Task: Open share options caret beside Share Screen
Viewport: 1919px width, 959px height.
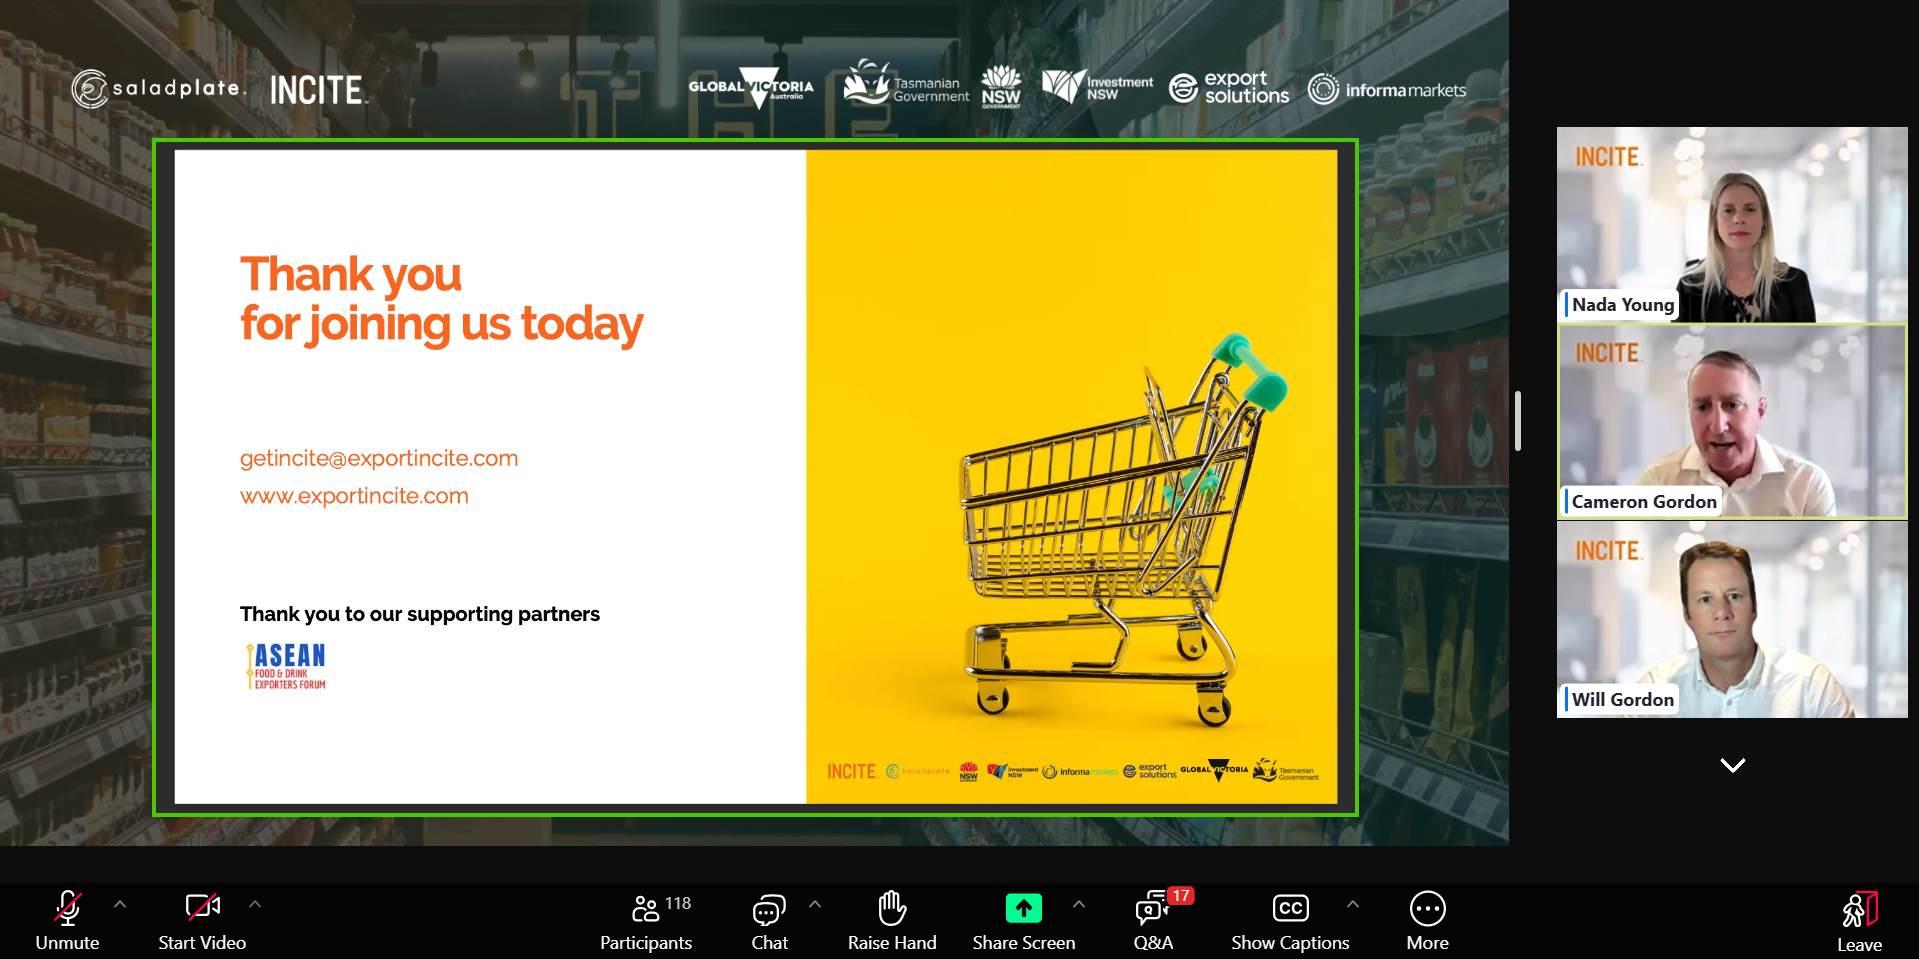Action: (x=1078, y=904)
